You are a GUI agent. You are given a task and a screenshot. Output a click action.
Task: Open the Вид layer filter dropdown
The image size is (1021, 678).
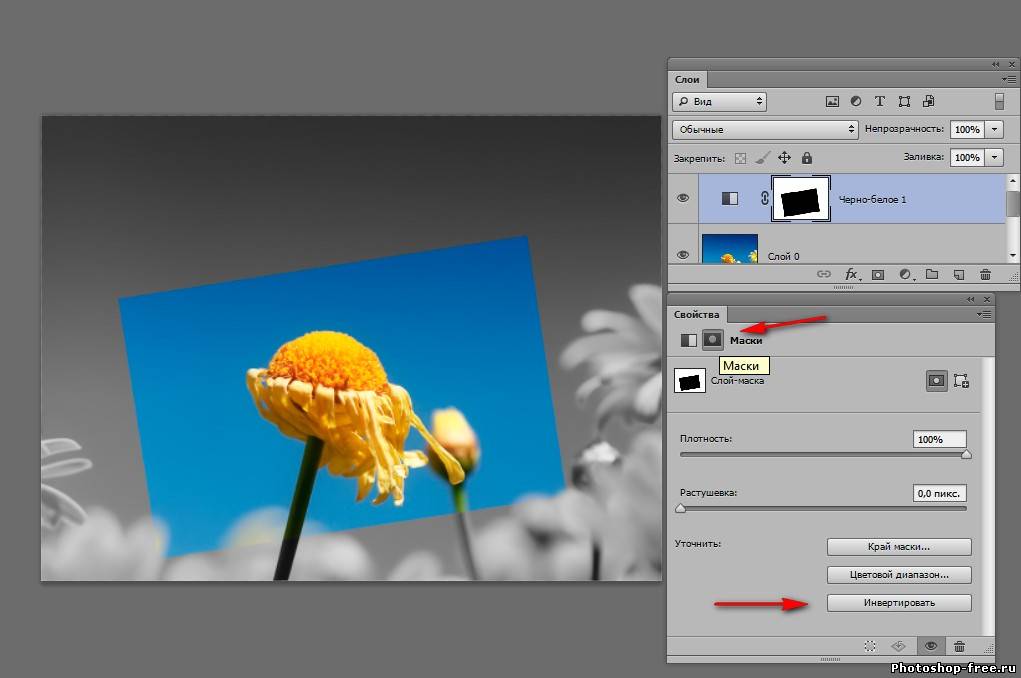(720, 101)
